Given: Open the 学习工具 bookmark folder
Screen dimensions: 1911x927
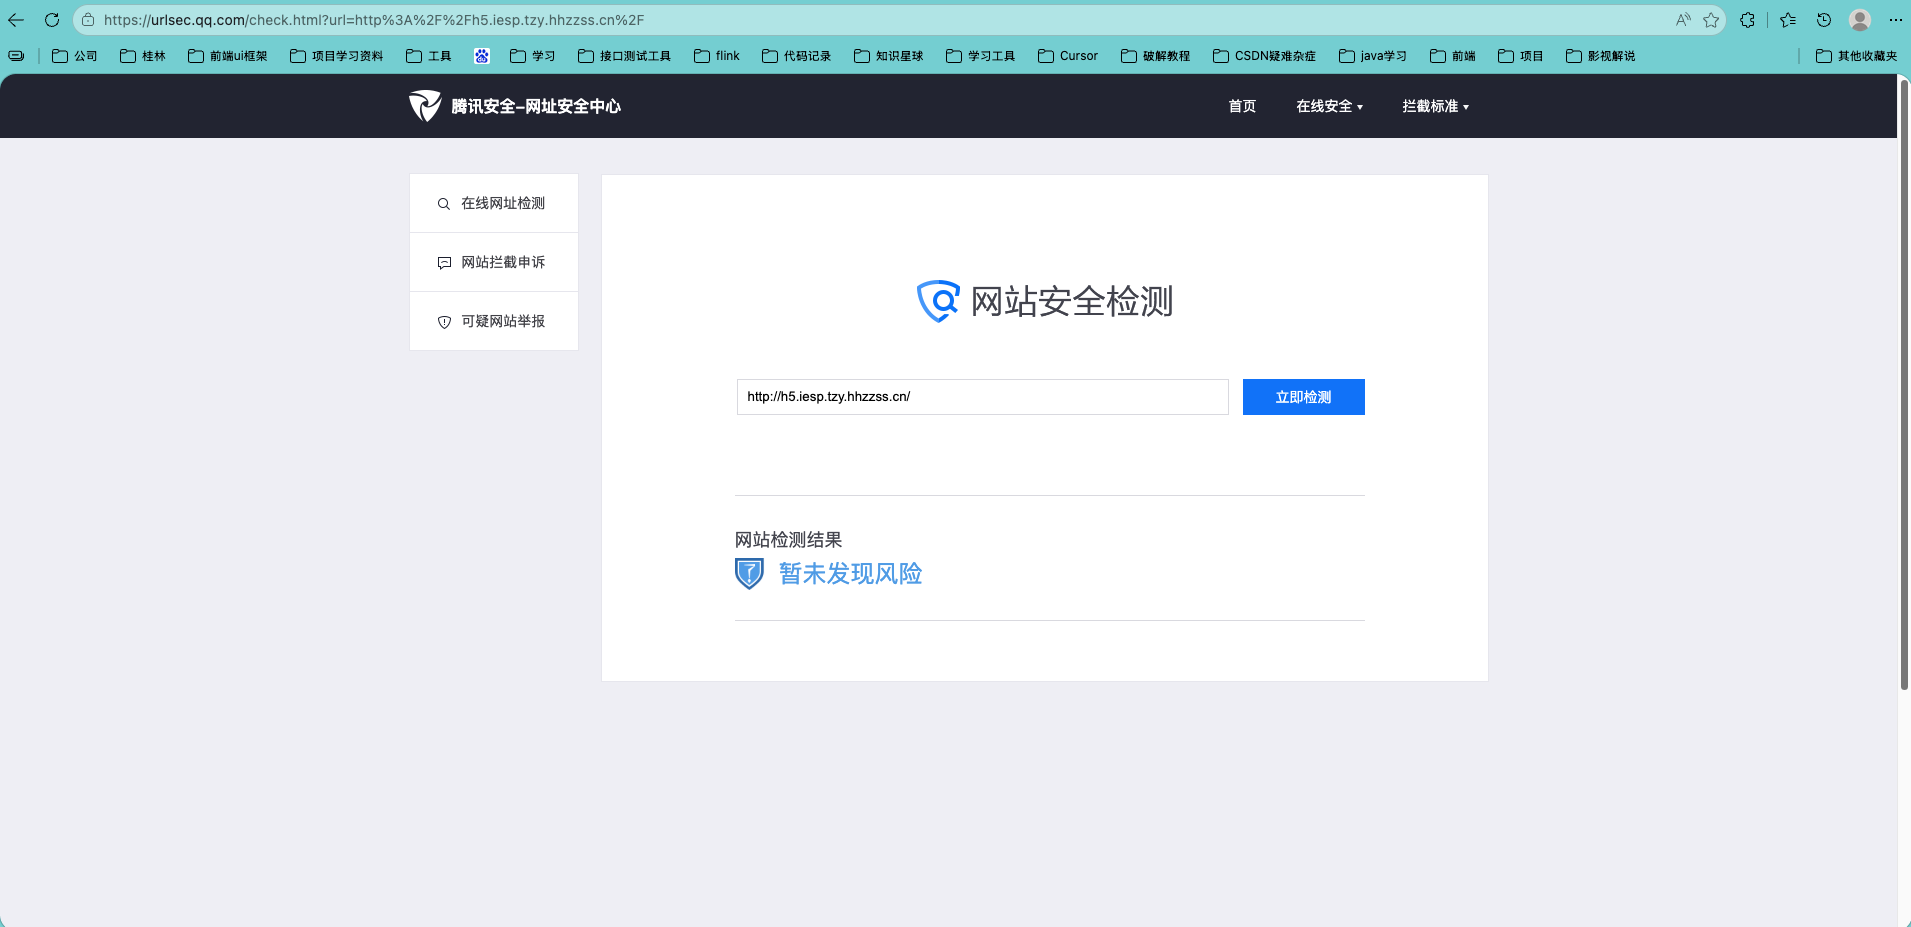Looking at the screenshot, I should coord(981,56).
